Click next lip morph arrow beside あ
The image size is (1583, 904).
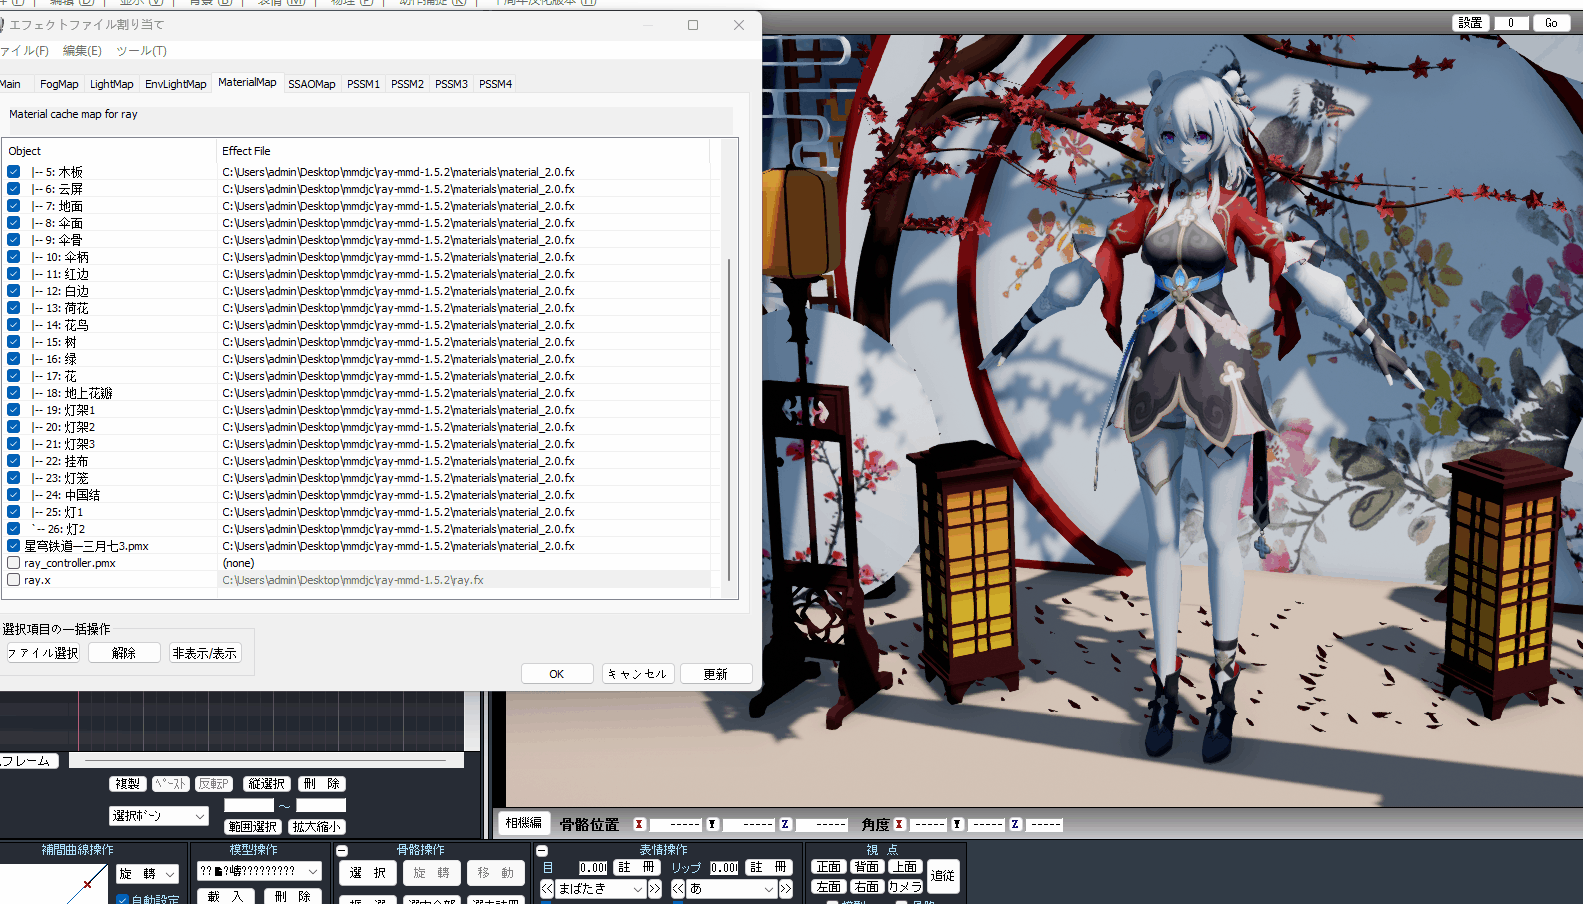click(785, 888)
